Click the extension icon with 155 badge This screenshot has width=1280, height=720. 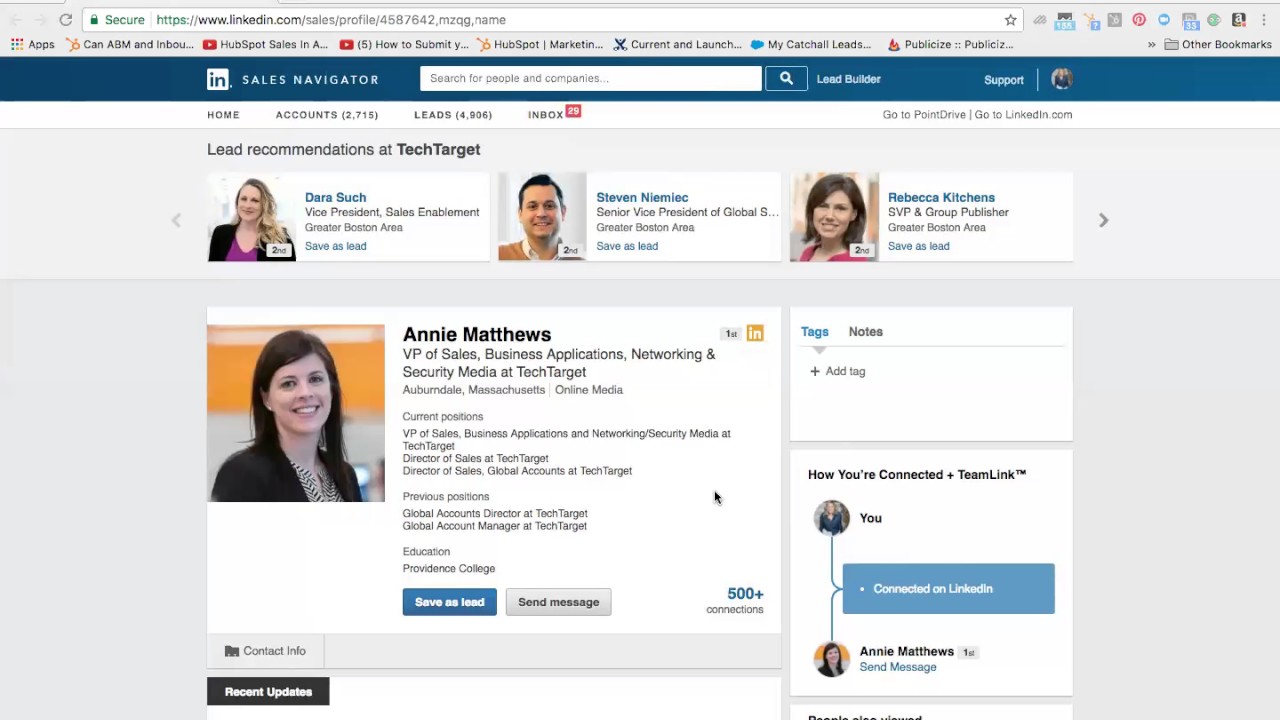click(x=1064, y=21)
